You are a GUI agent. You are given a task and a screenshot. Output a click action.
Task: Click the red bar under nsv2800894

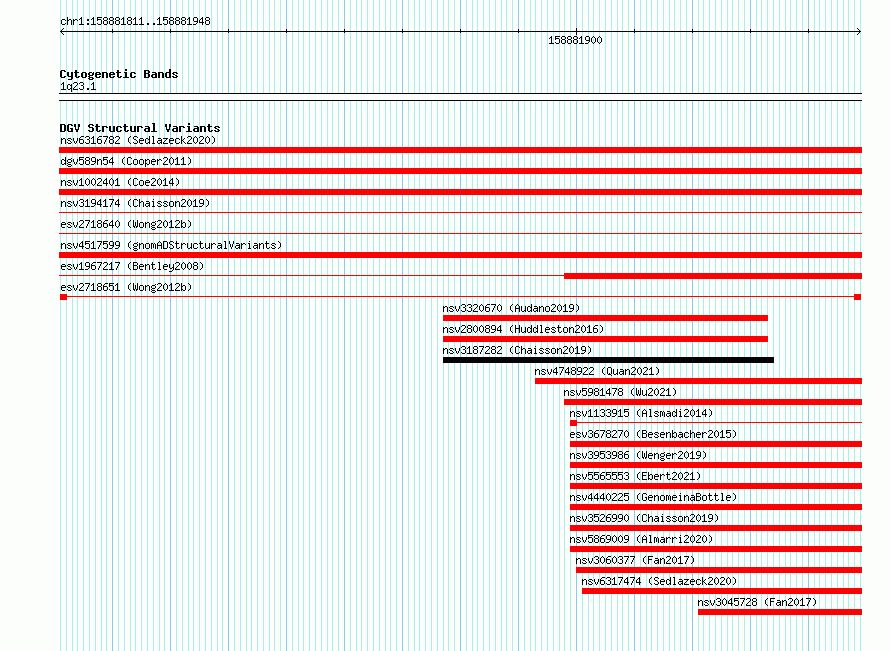pos(605,339)
